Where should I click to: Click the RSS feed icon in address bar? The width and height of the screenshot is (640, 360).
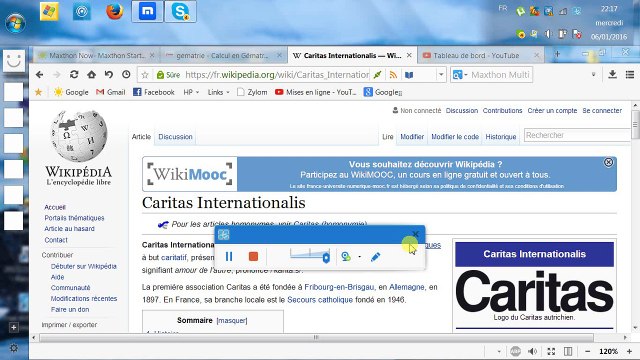(393, 75)
